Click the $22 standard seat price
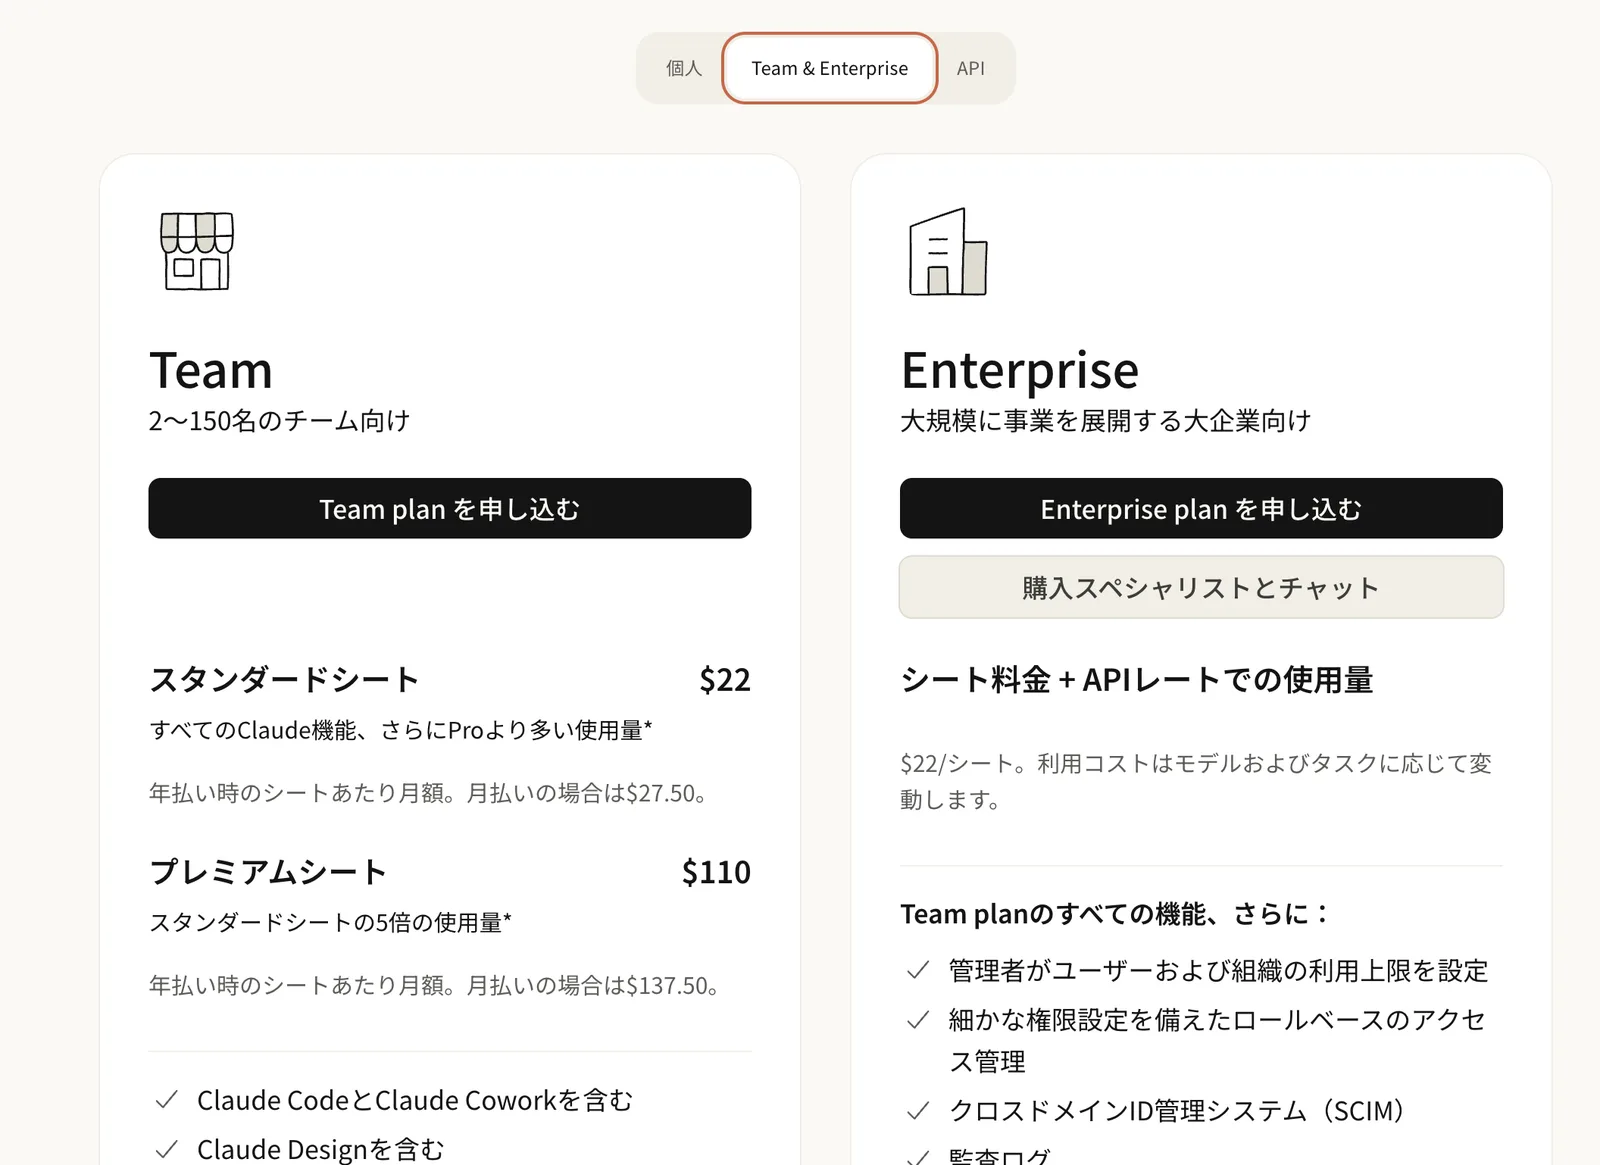The height and width of the screenshot is (1165, 1600). coord(725,680)
